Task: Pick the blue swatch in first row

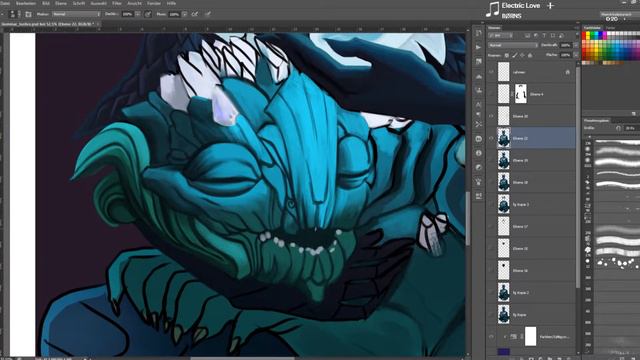Action: (600, 33)
